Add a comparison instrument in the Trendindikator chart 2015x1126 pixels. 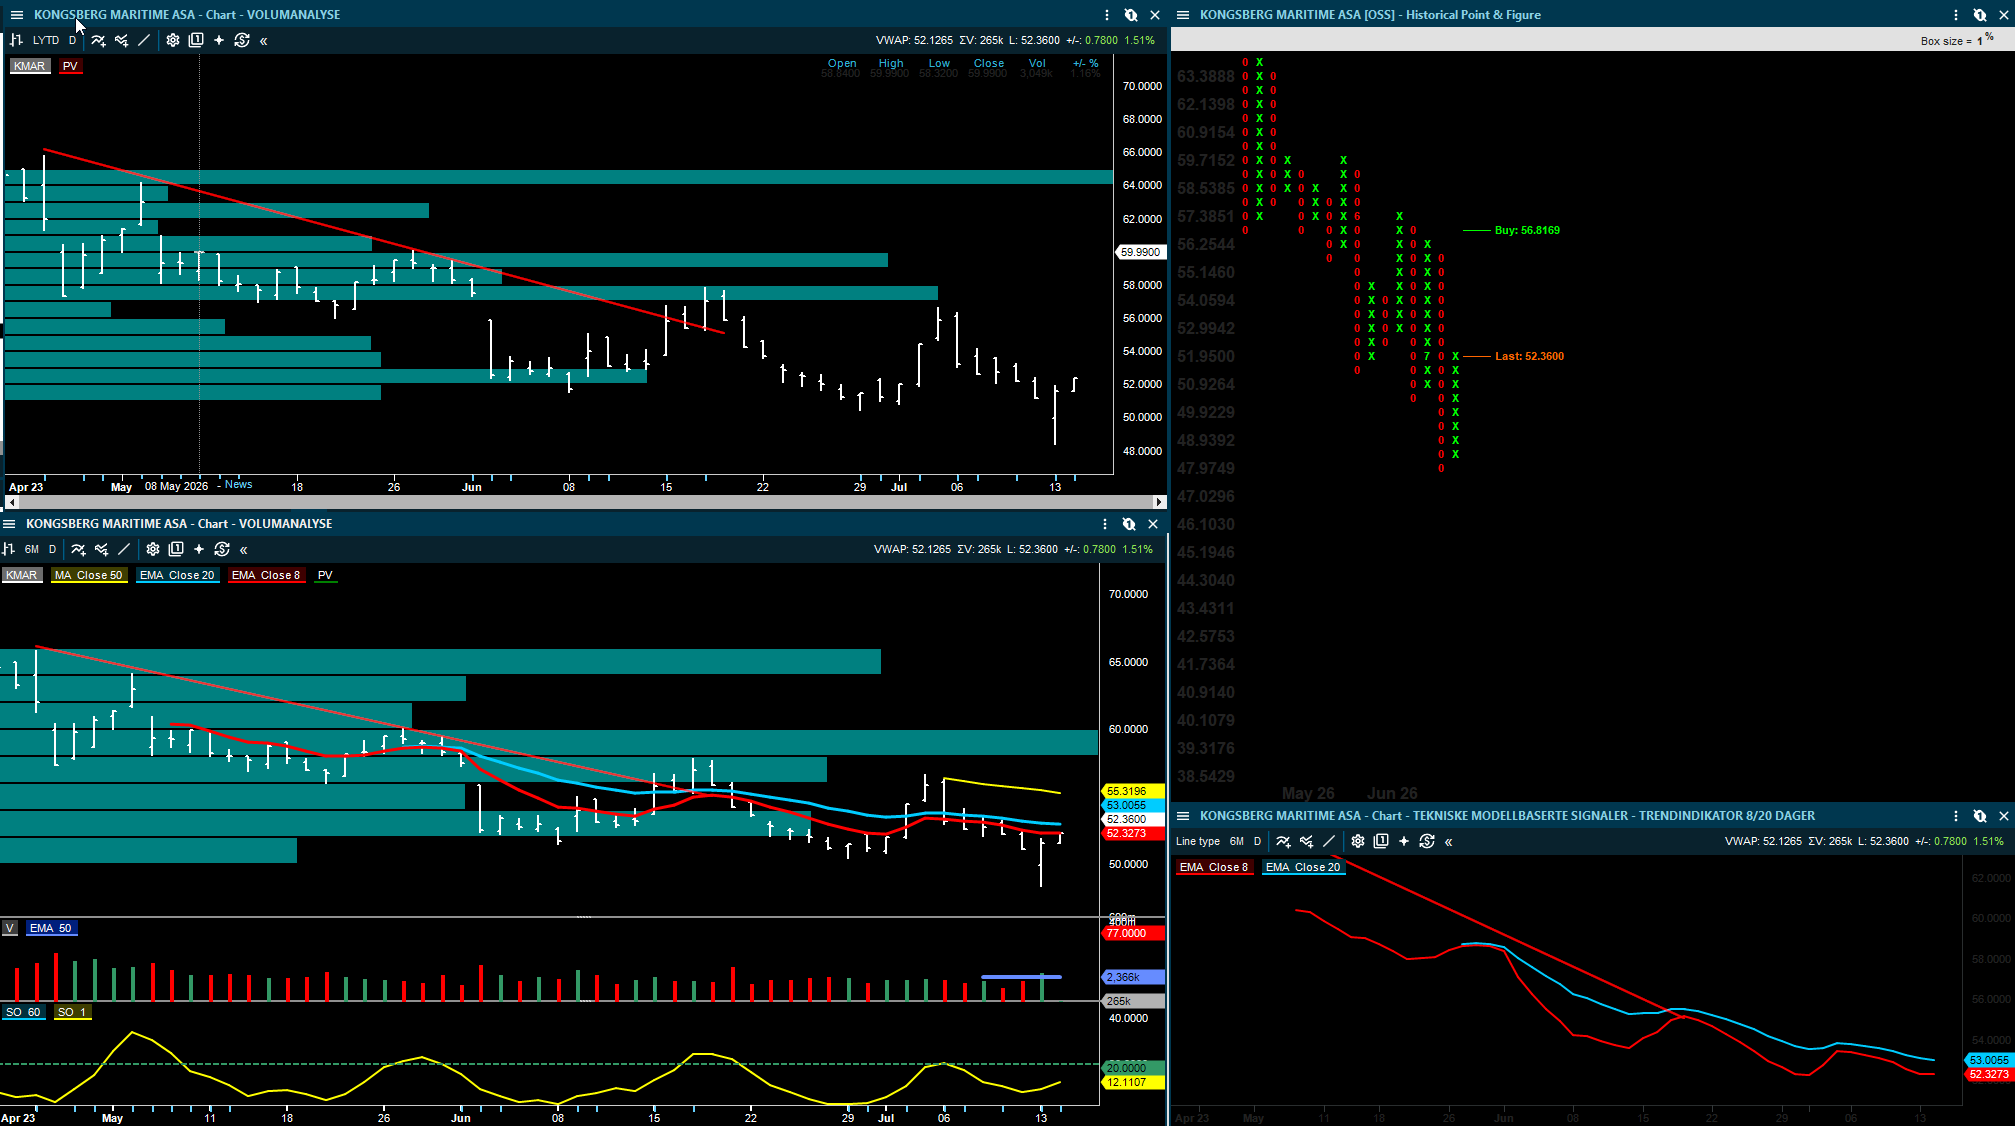coord(1306,841)
